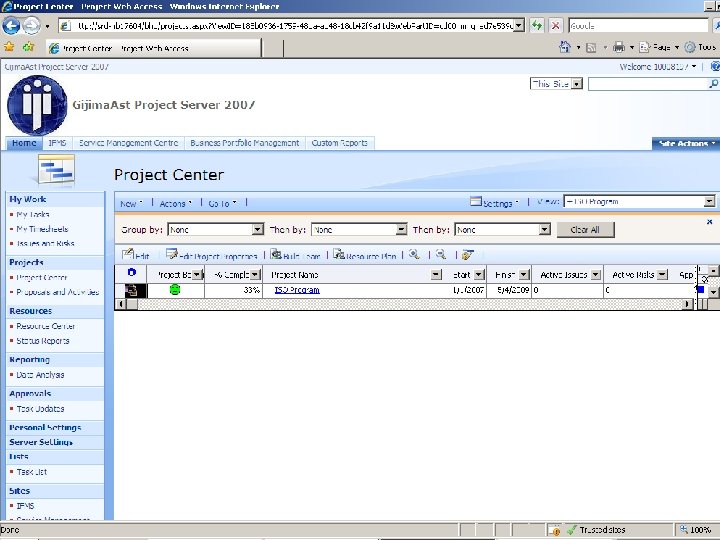Image resolution: width=720 pixels, height=540 pixels.
Task: Click the RSS feeds icon in the command bar
Action: pos(591,47)
